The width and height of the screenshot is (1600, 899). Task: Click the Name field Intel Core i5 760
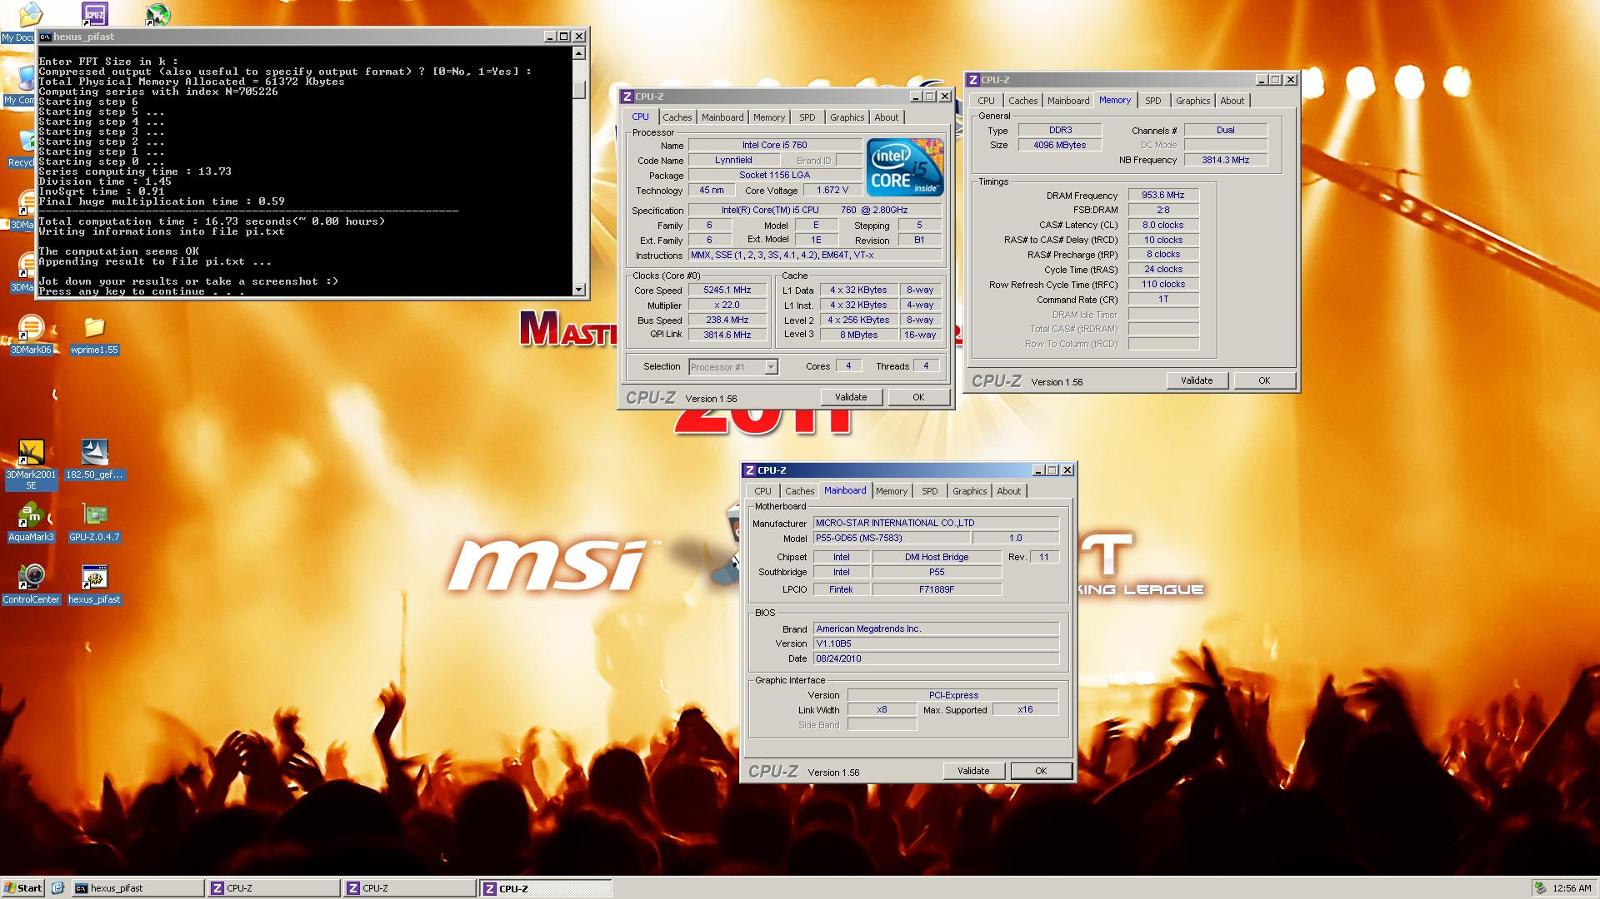[774, 145]
